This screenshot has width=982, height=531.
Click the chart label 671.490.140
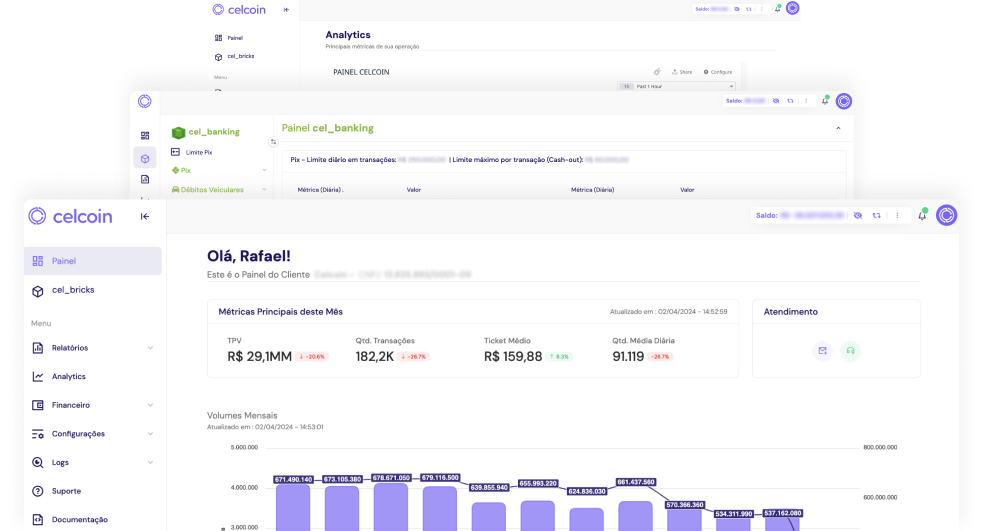(294, 480)
